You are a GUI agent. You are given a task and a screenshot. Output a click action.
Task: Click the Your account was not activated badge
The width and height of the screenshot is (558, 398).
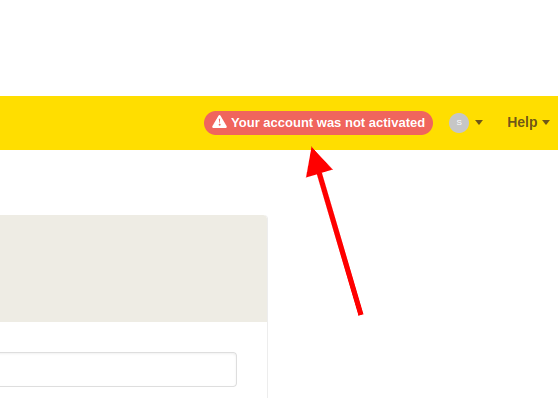point(318,123)
